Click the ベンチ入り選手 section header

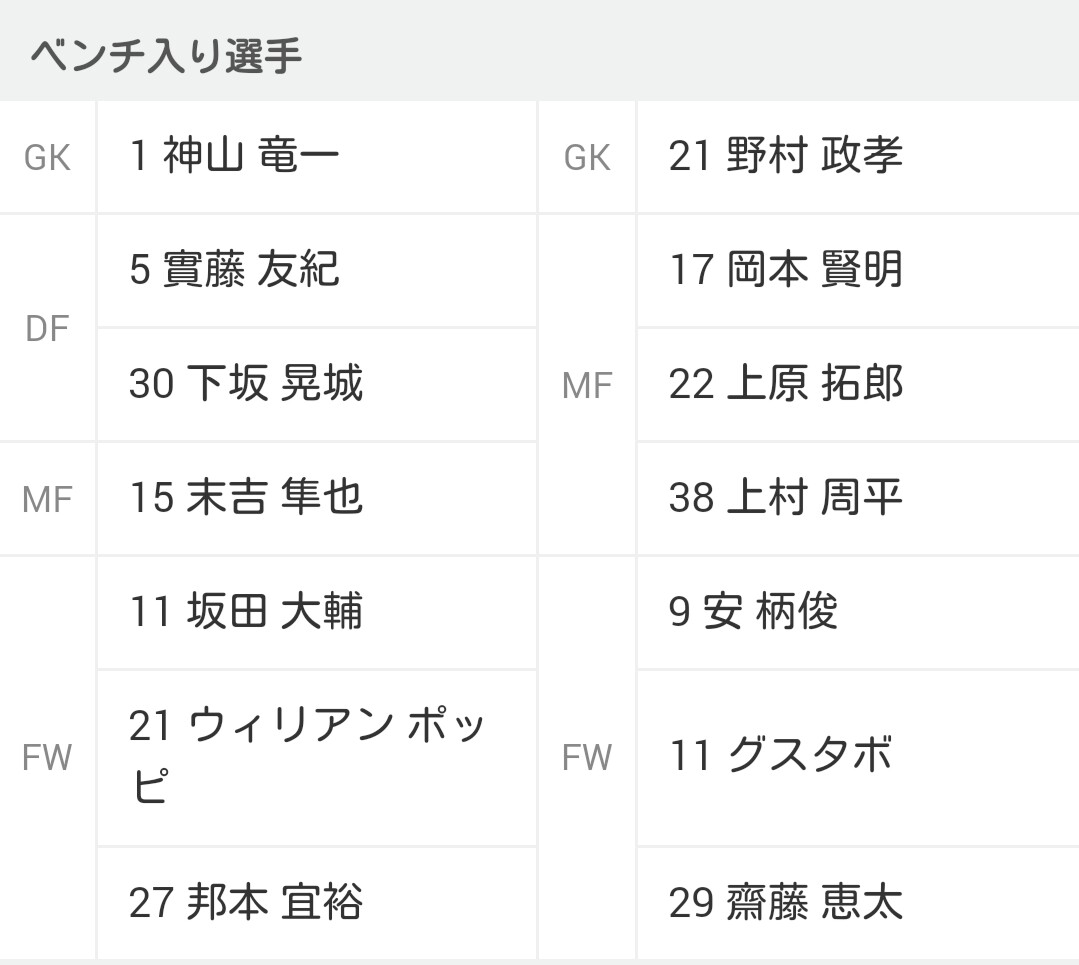click(166, 55)
